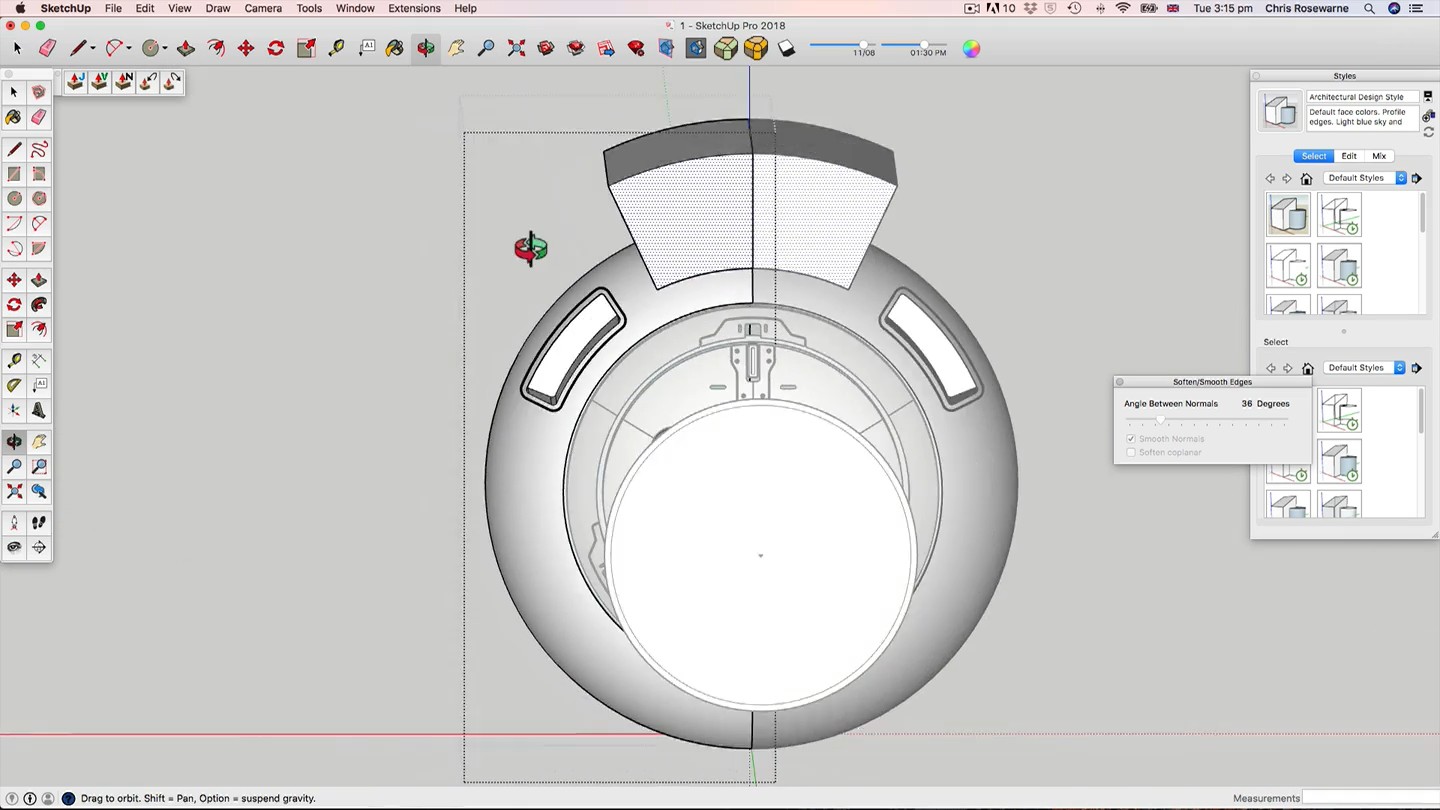
Task: Open the Camera menu
Action: pyautogui.click(x=263, y=8)
